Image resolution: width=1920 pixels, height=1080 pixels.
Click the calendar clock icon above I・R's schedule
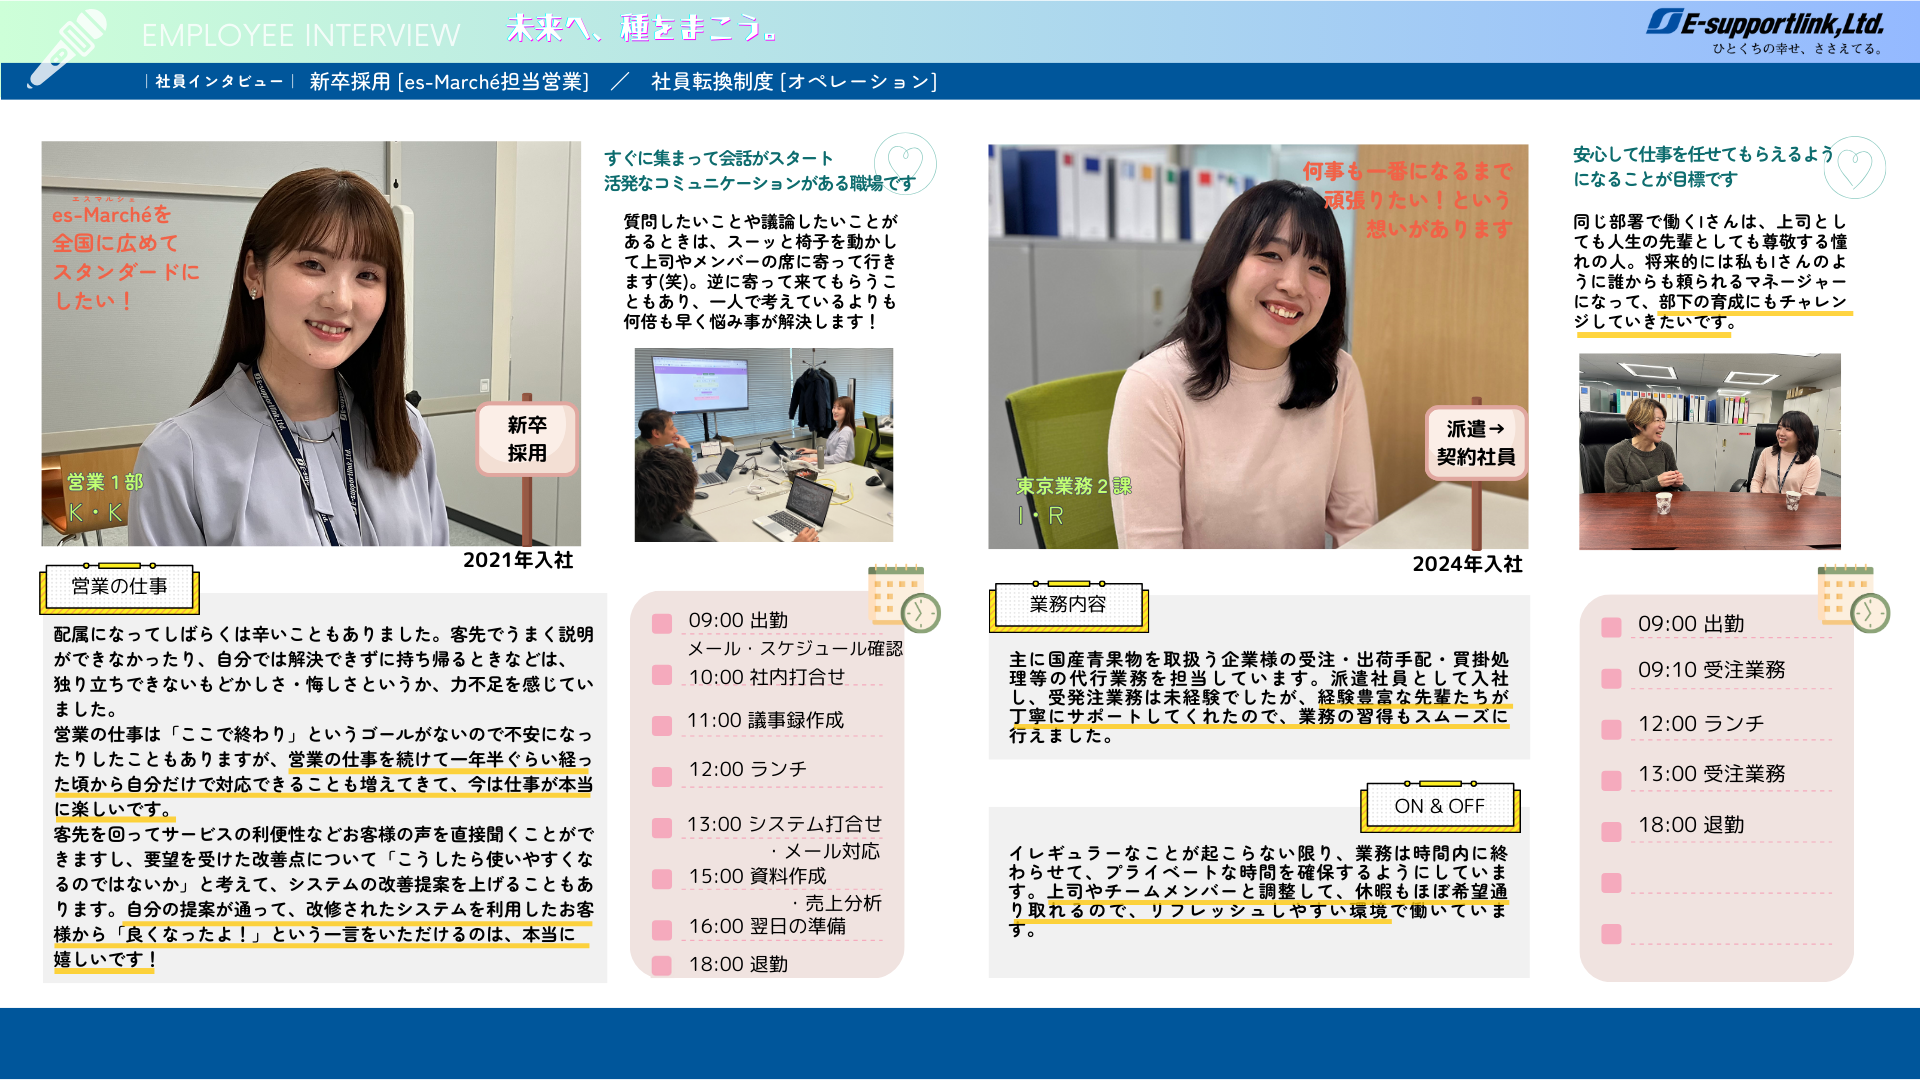pyautogui.click(x=1853, y=598)
